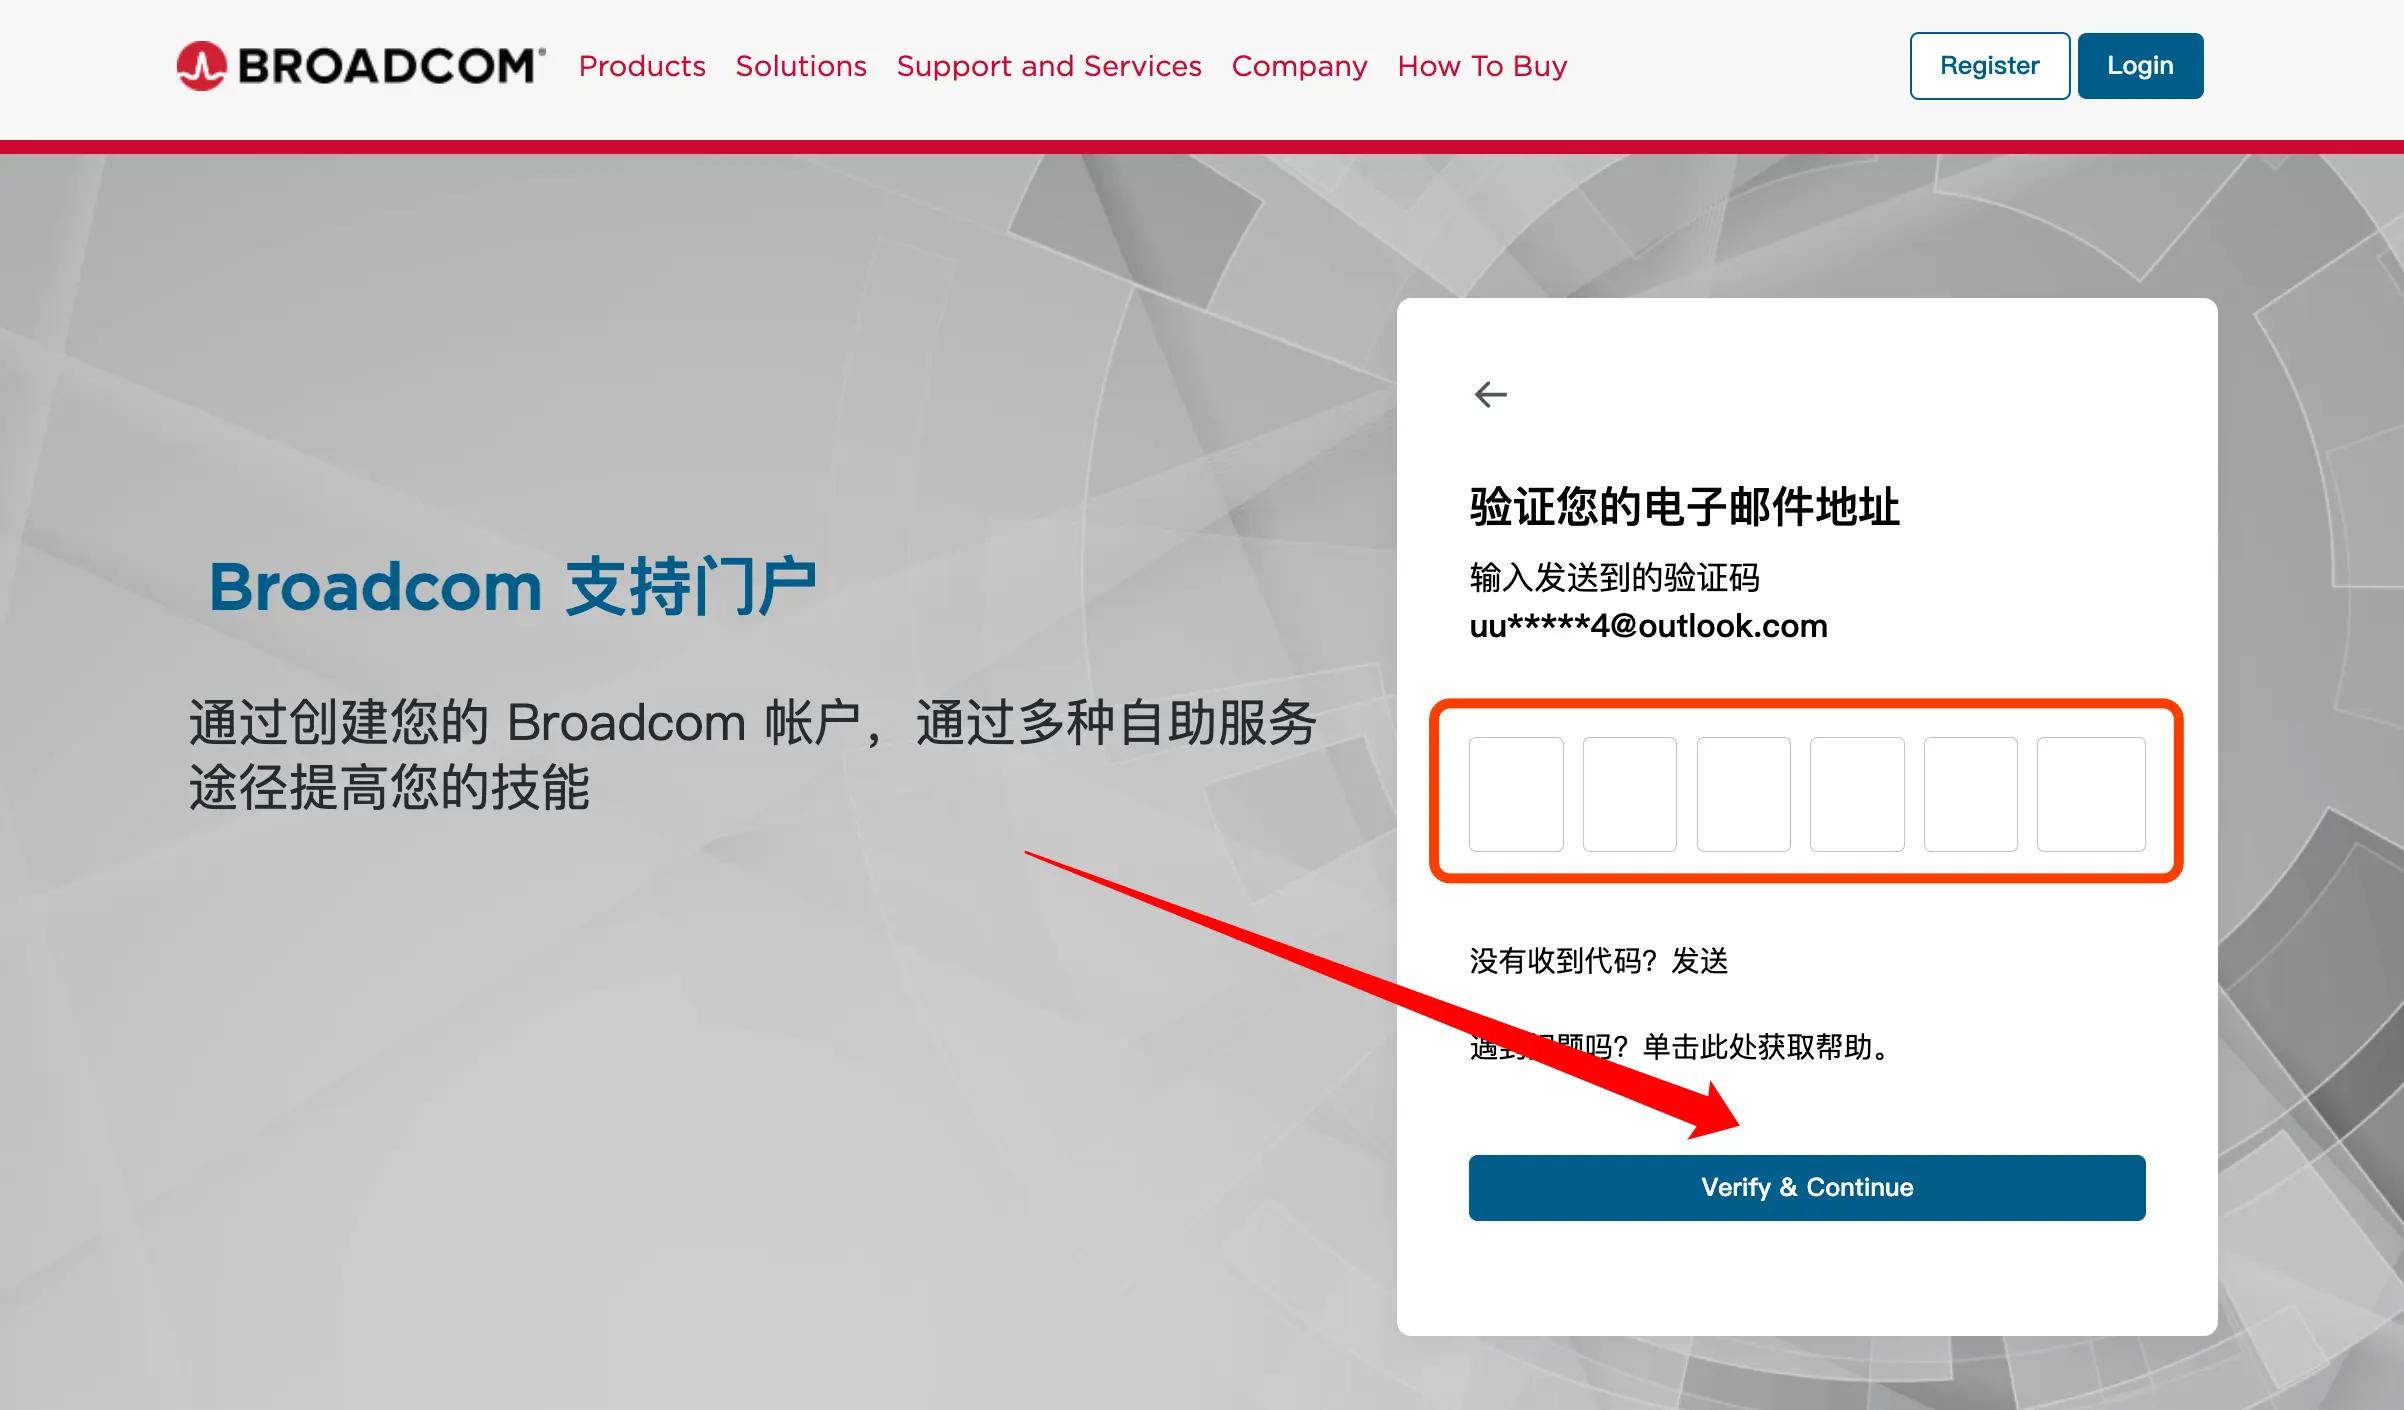
Task: Go back using the left arrow icon
Action: [x=1490, y=394]
